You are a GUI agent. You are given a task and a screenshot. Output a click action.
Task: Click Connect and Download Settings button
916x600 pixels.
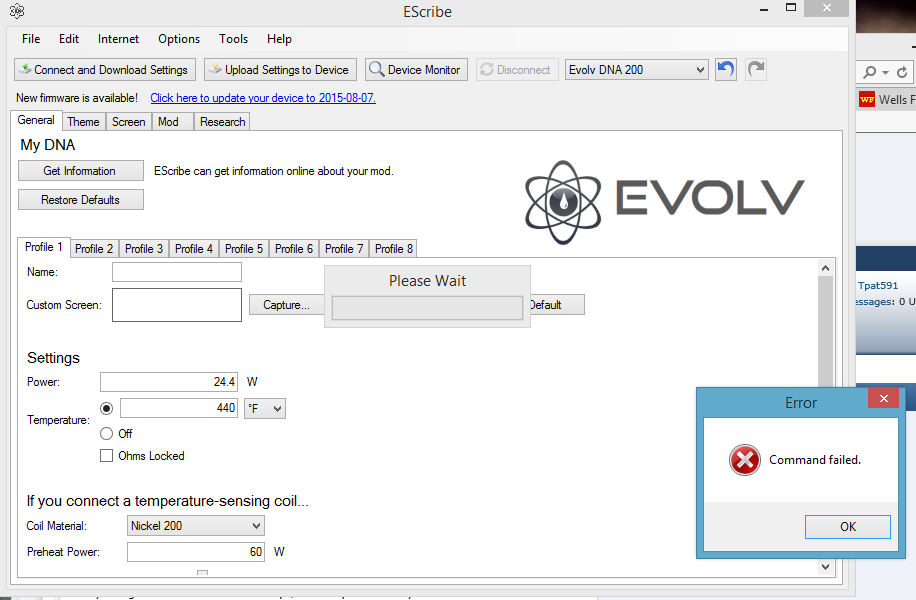click(103, 70)
